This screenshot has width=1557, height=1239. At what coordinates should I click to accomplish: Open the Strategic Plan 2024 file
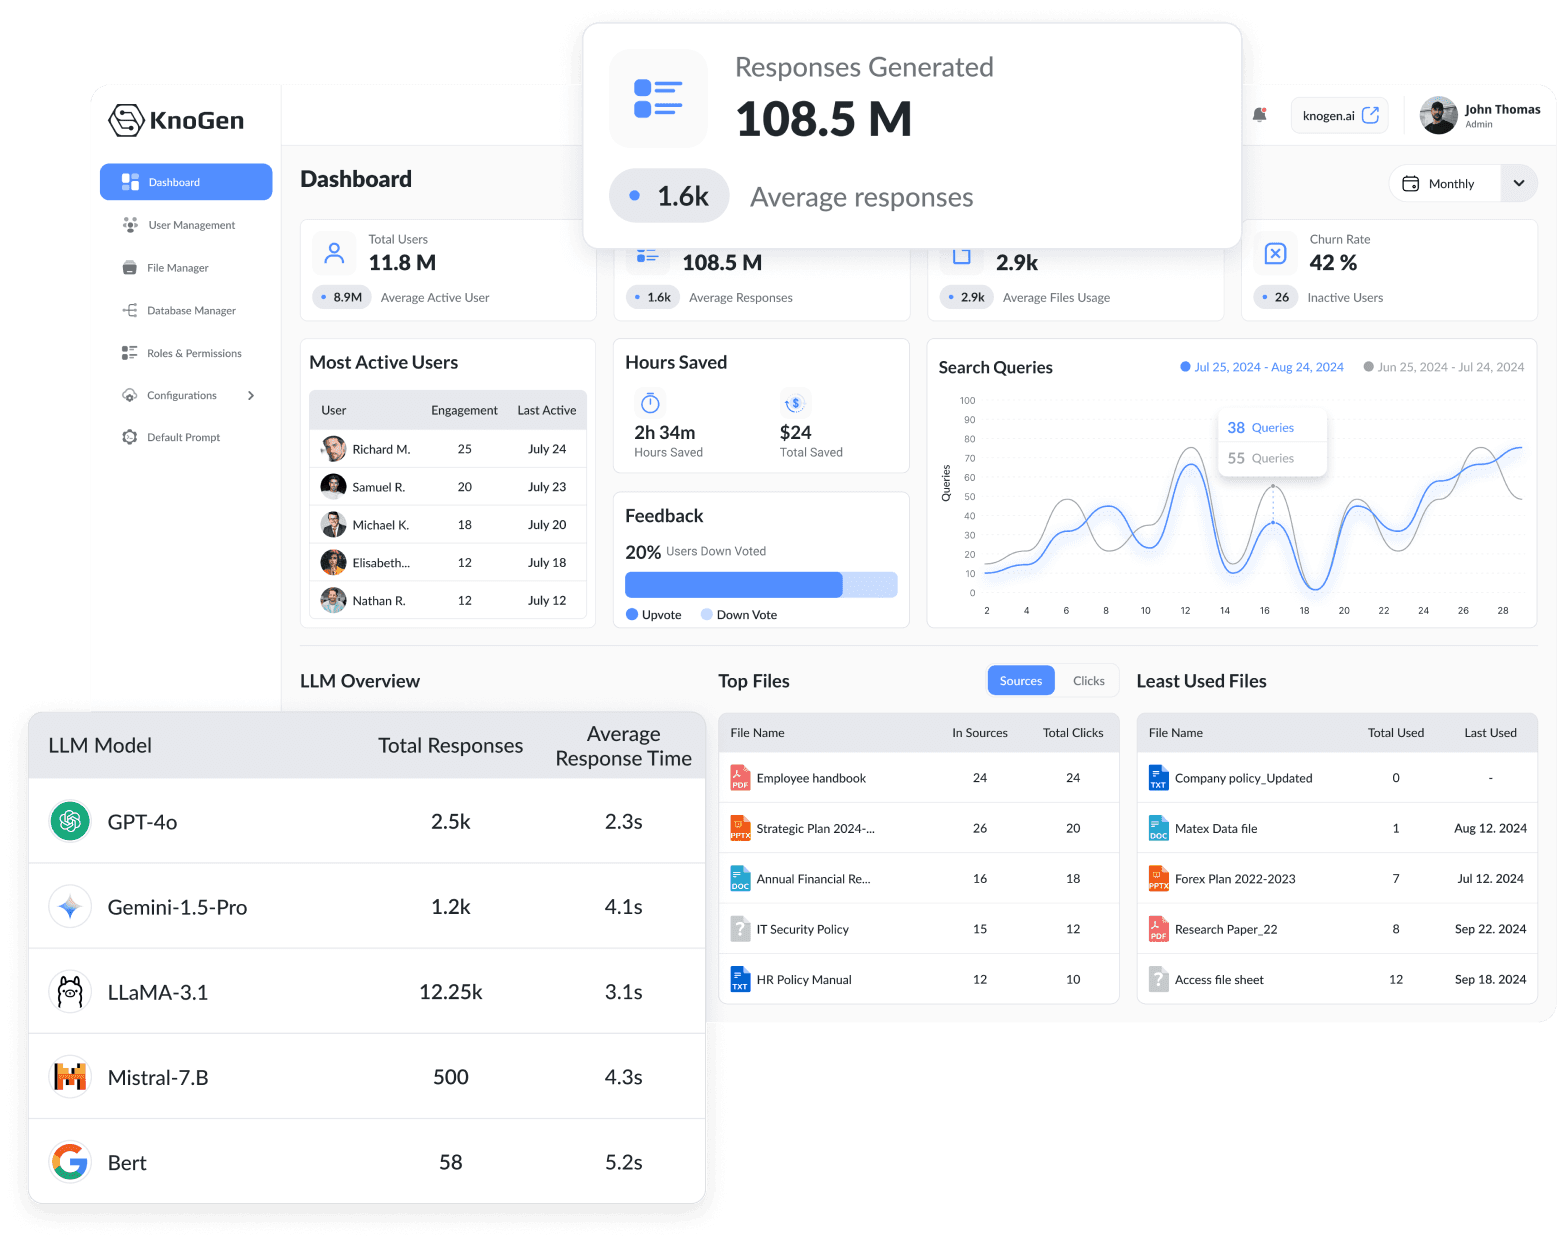(x=814, y=828)
